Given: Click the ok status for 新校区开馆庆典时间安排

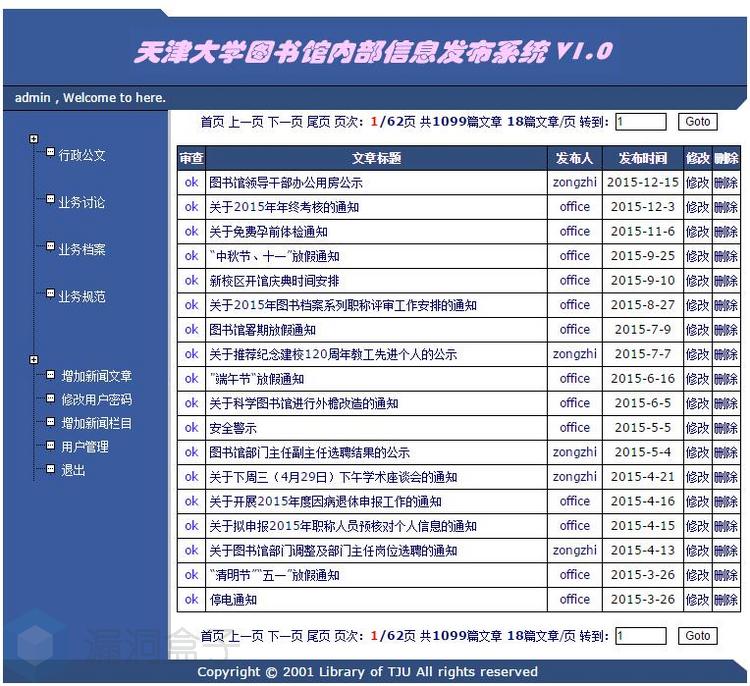Looking at the screenshot, I should pyautogui.click(x=191, y=281).
